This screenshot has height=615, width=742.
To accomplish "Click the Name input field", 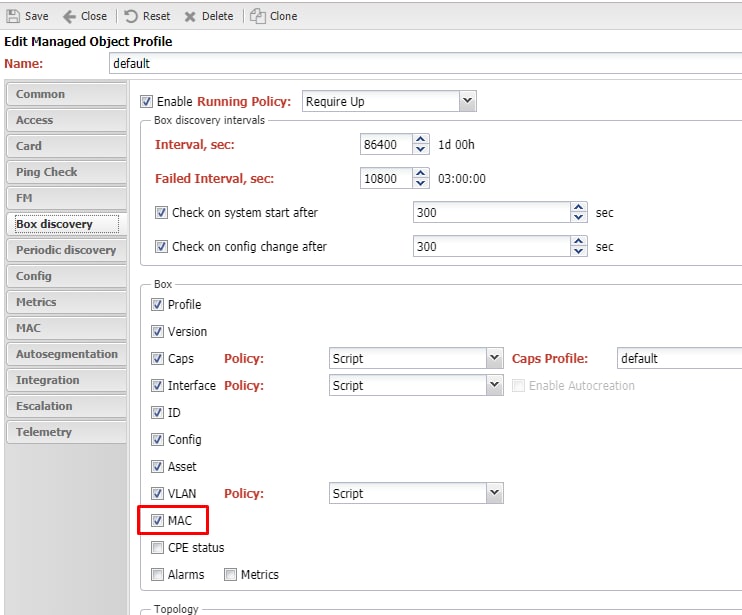I will tap(426, 63).
